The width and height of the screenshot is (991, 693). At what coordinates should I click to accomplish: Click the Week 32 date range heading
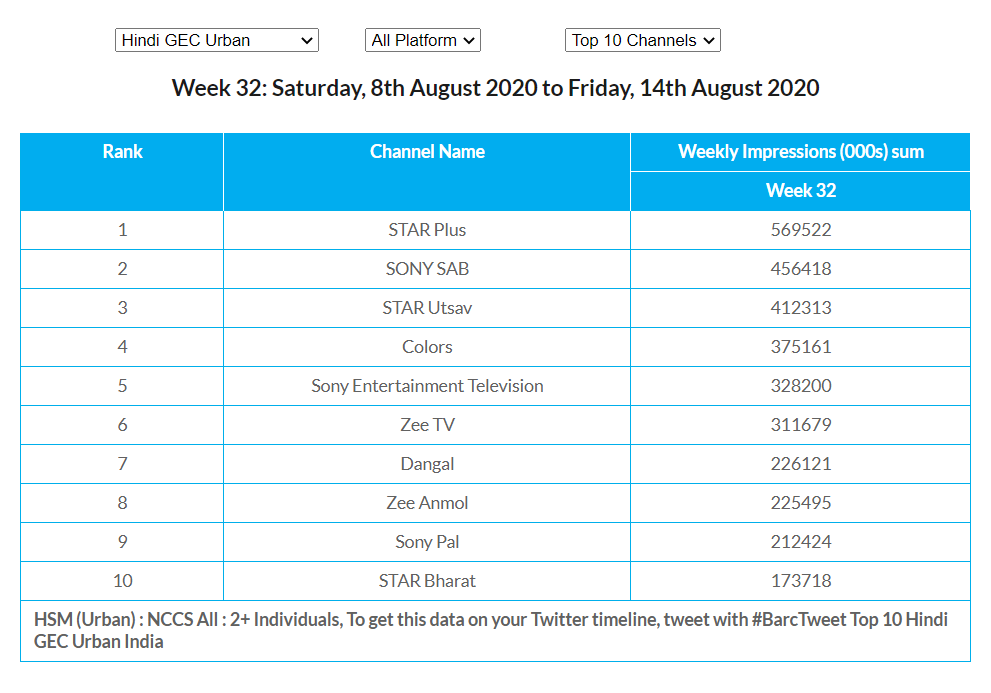coord(495,88)
